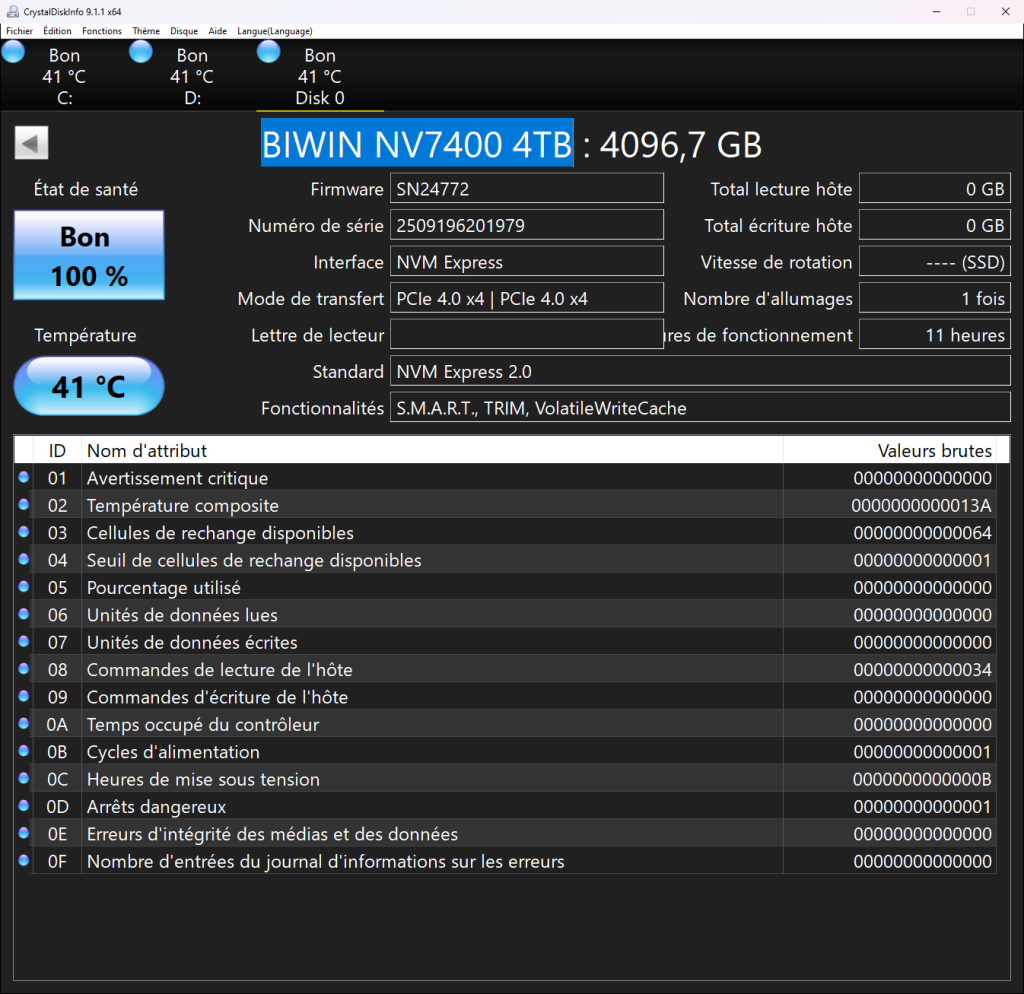Open the Thème menu
Image resolution: width=1024 pixels, height=994 pixels.
pos(146,31)
